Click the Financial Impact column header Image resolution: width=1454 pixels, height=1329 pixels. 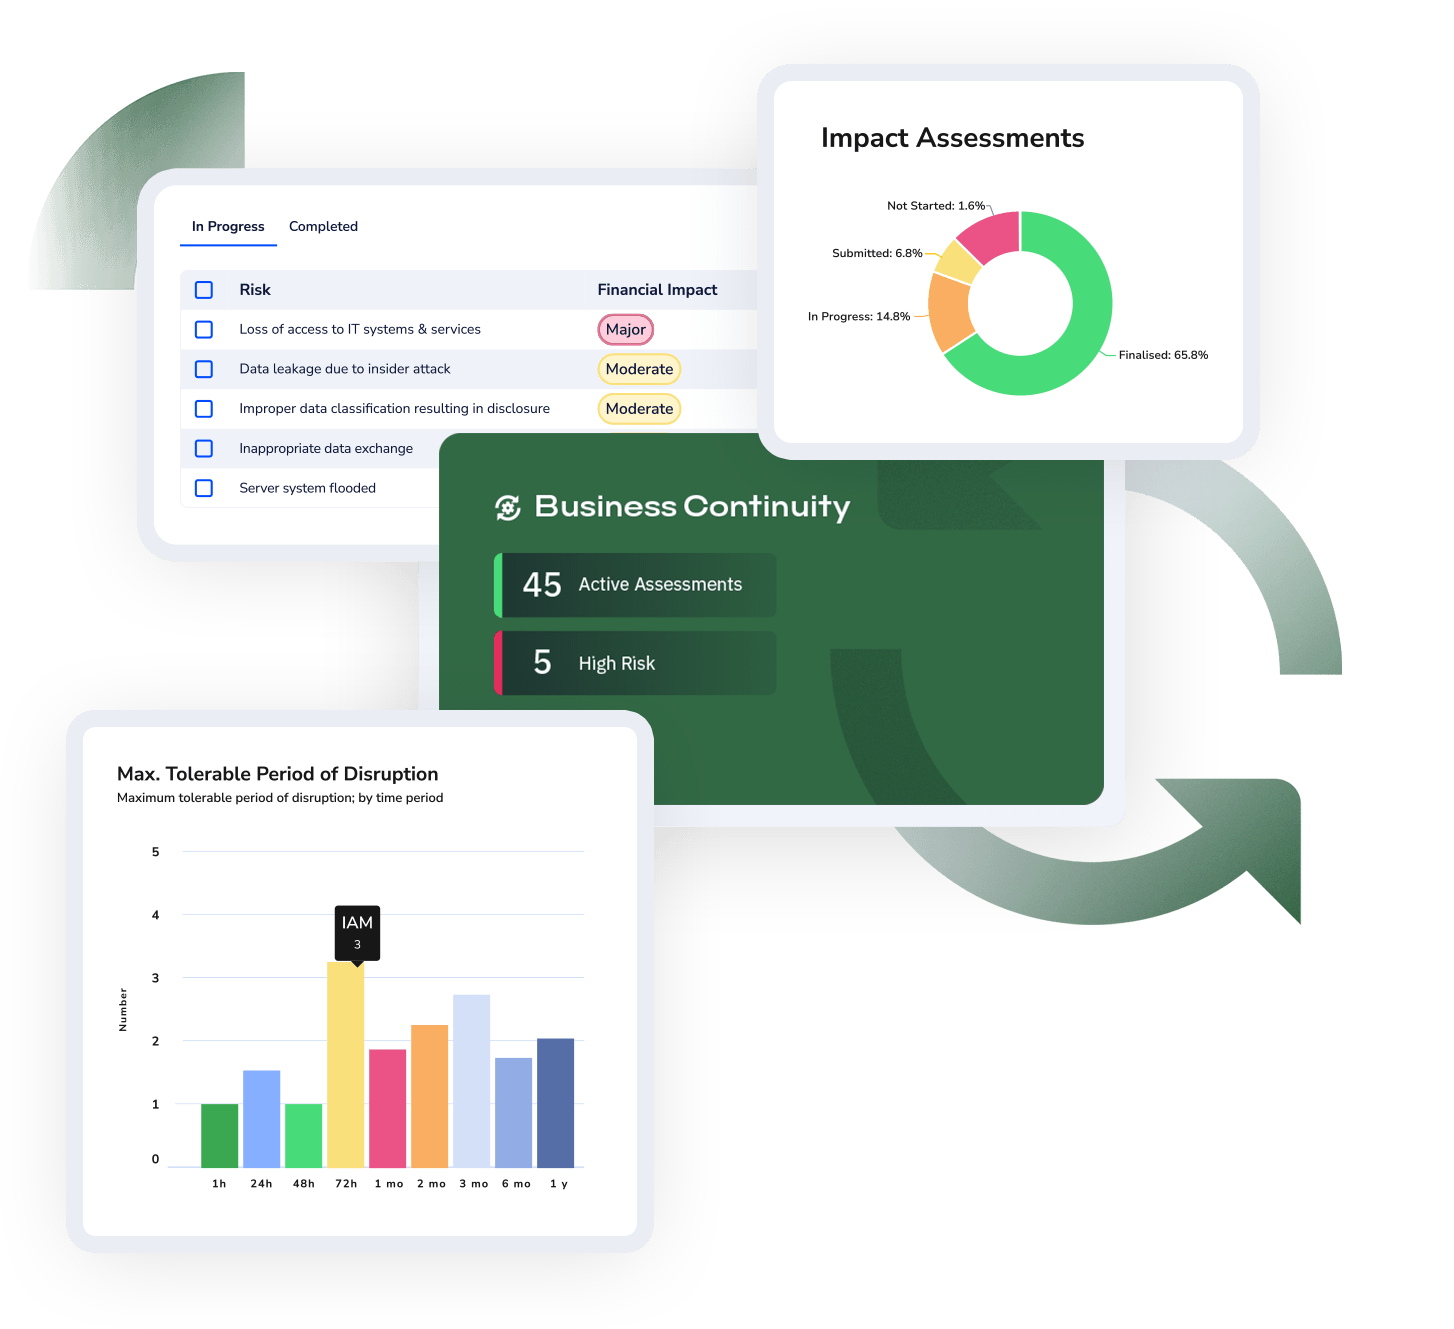pyautogui.click(x=657, y=290)
